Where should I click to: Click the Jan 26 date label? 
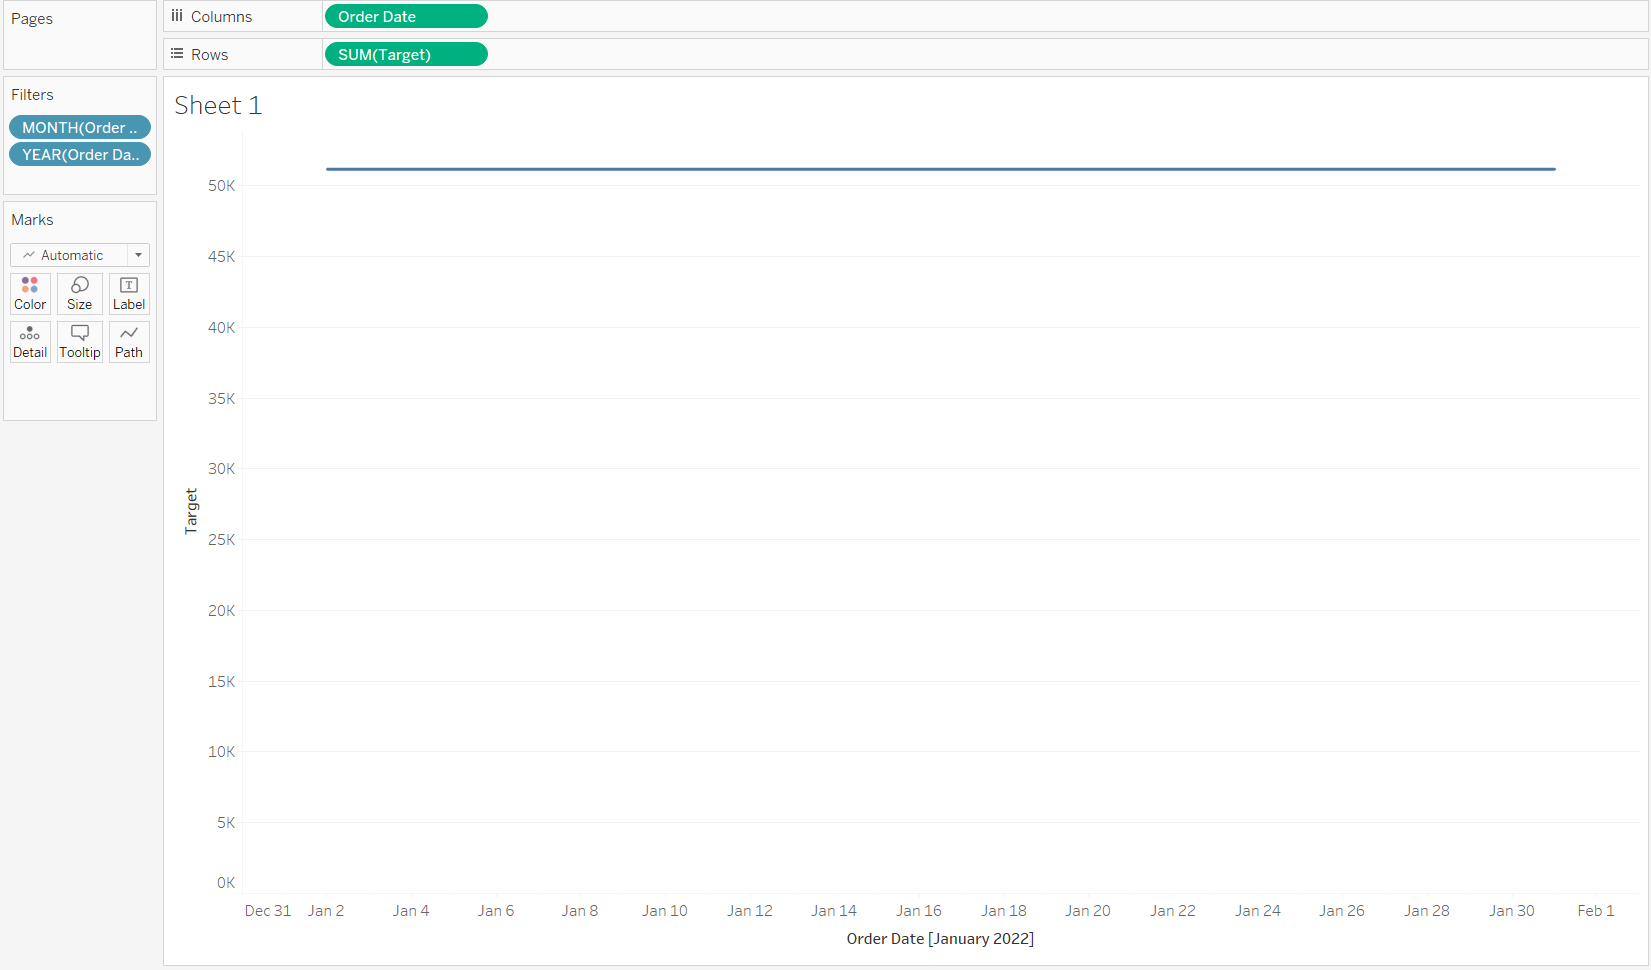pos(1342,910)
